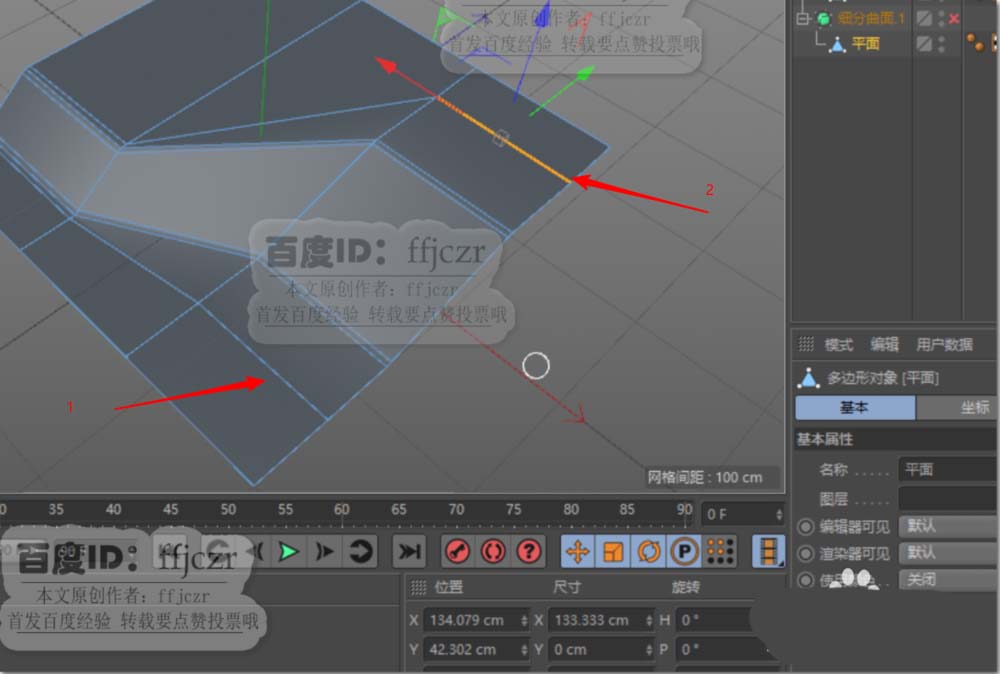Jump to the end of animation

tap(408, 552)
